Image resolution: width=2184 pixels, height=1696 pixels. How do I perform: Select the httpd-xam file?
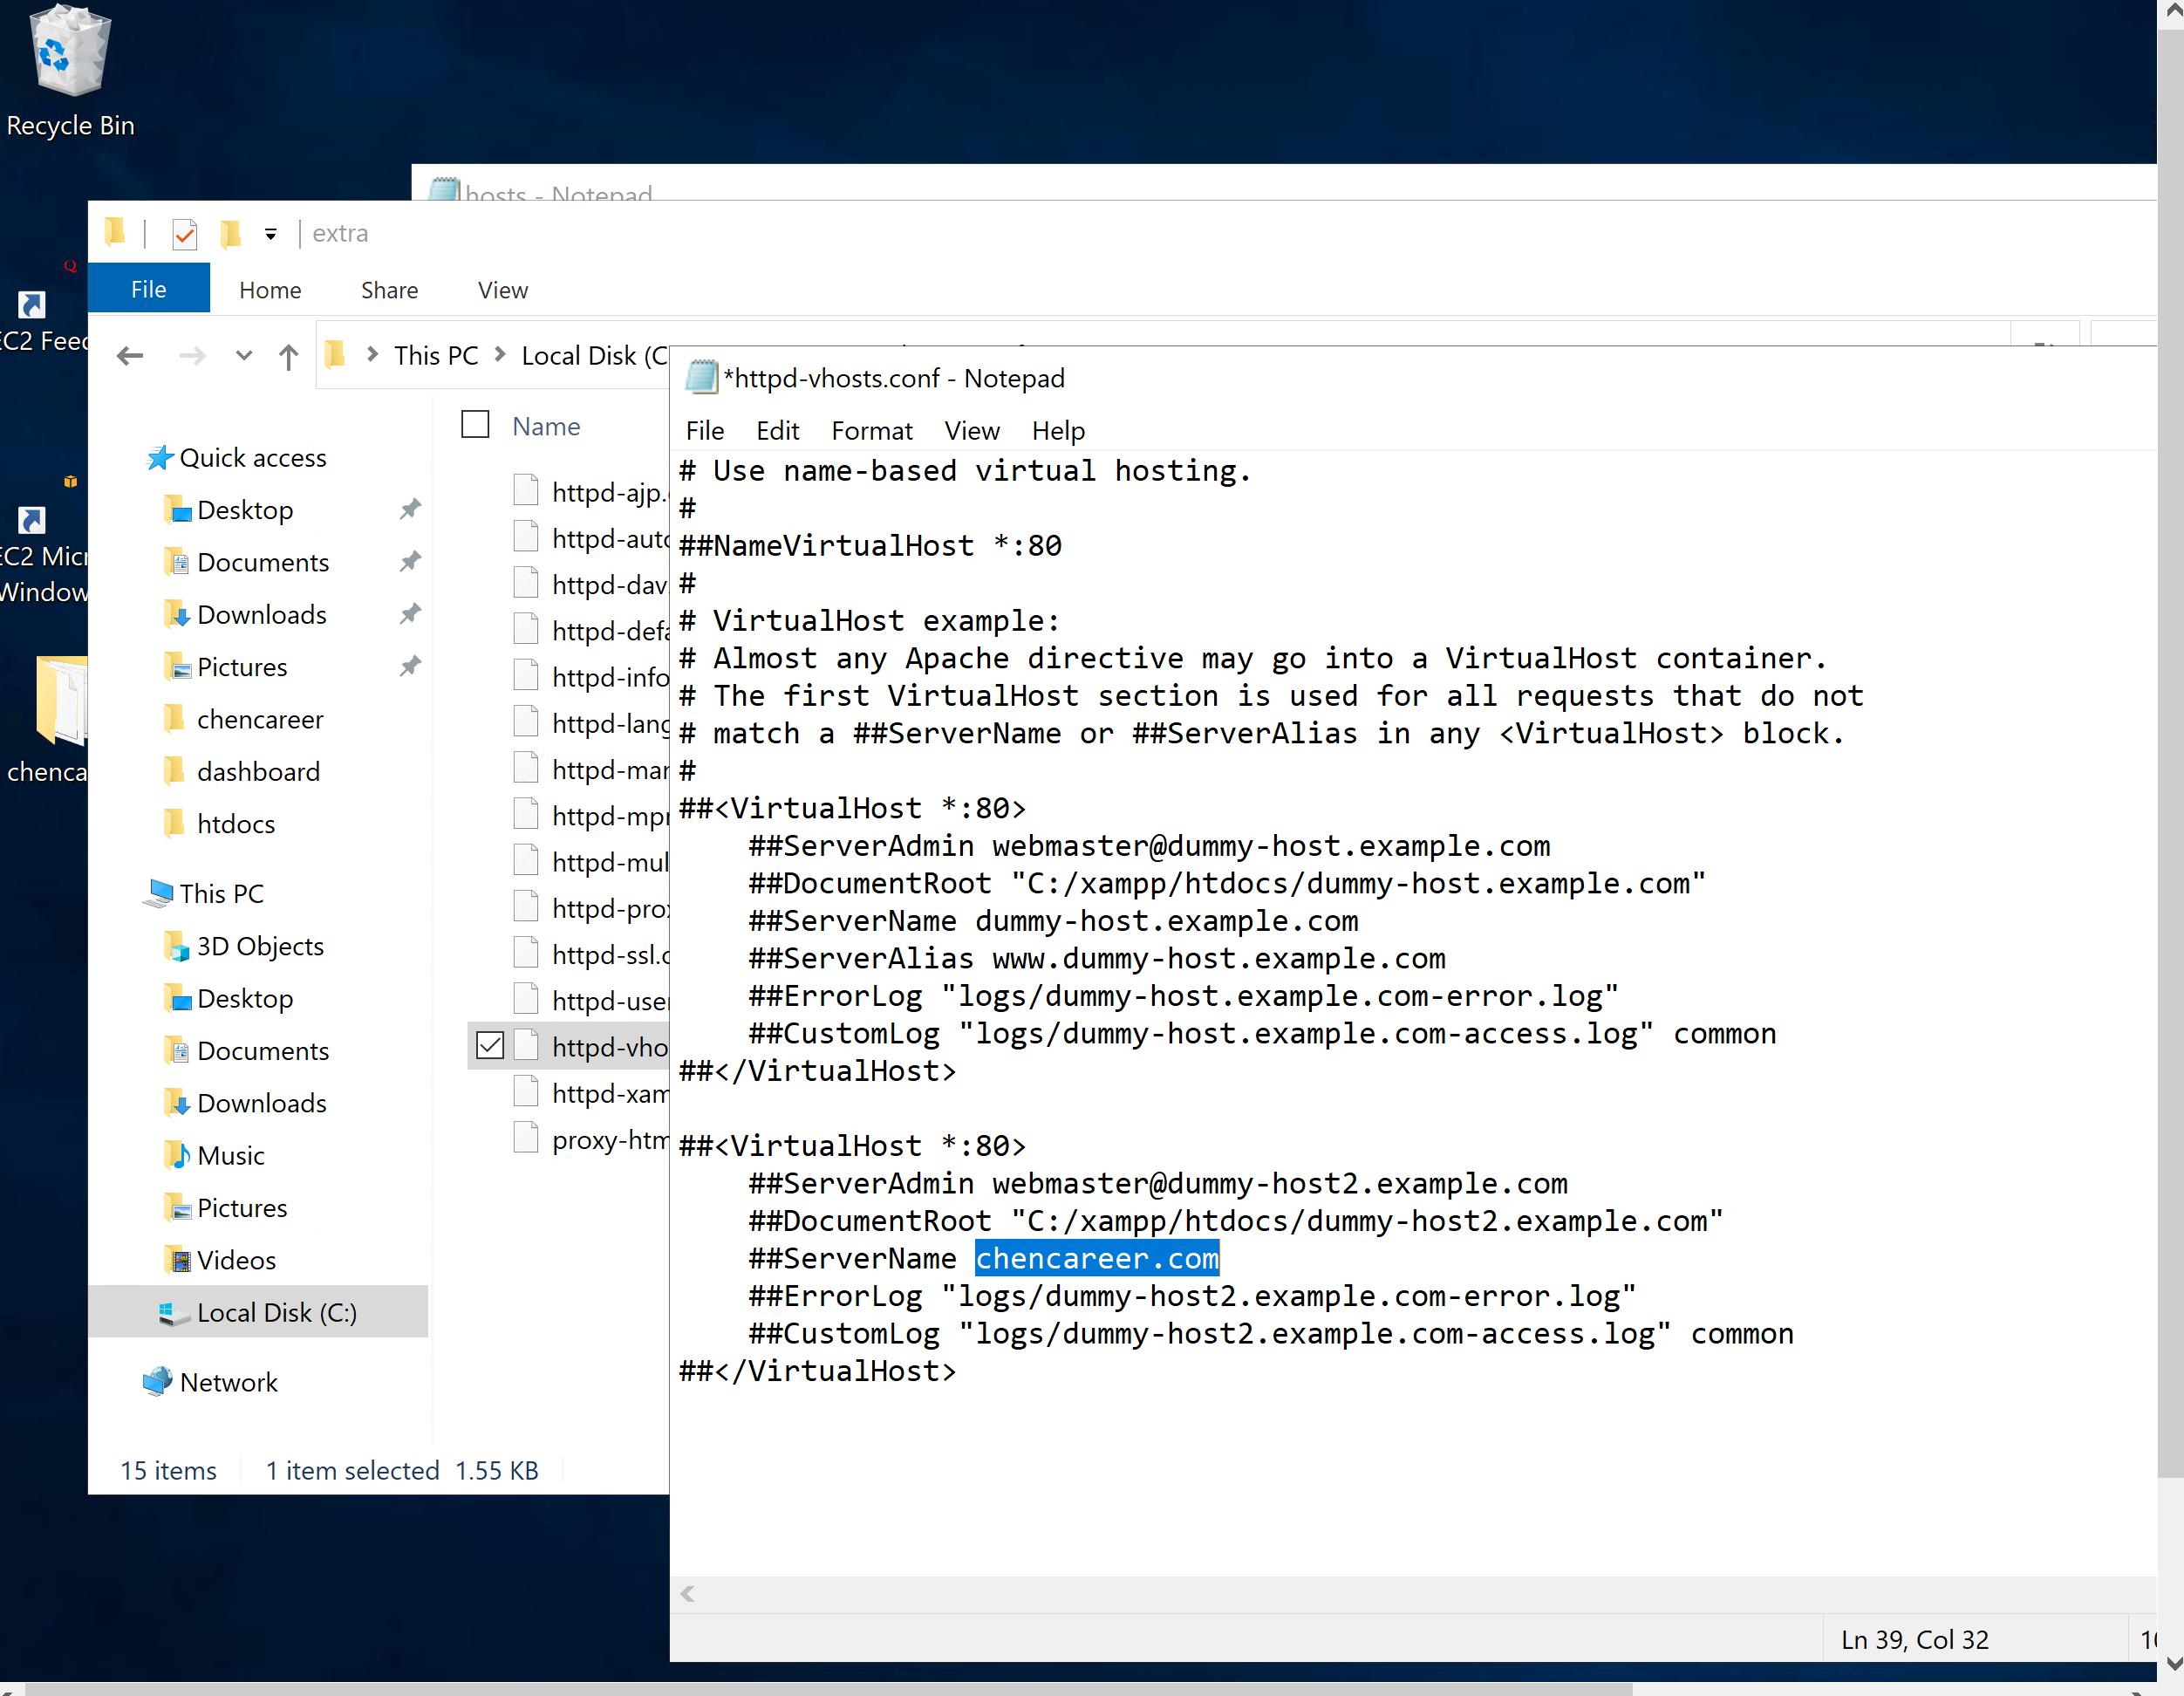click(609, 1094)
